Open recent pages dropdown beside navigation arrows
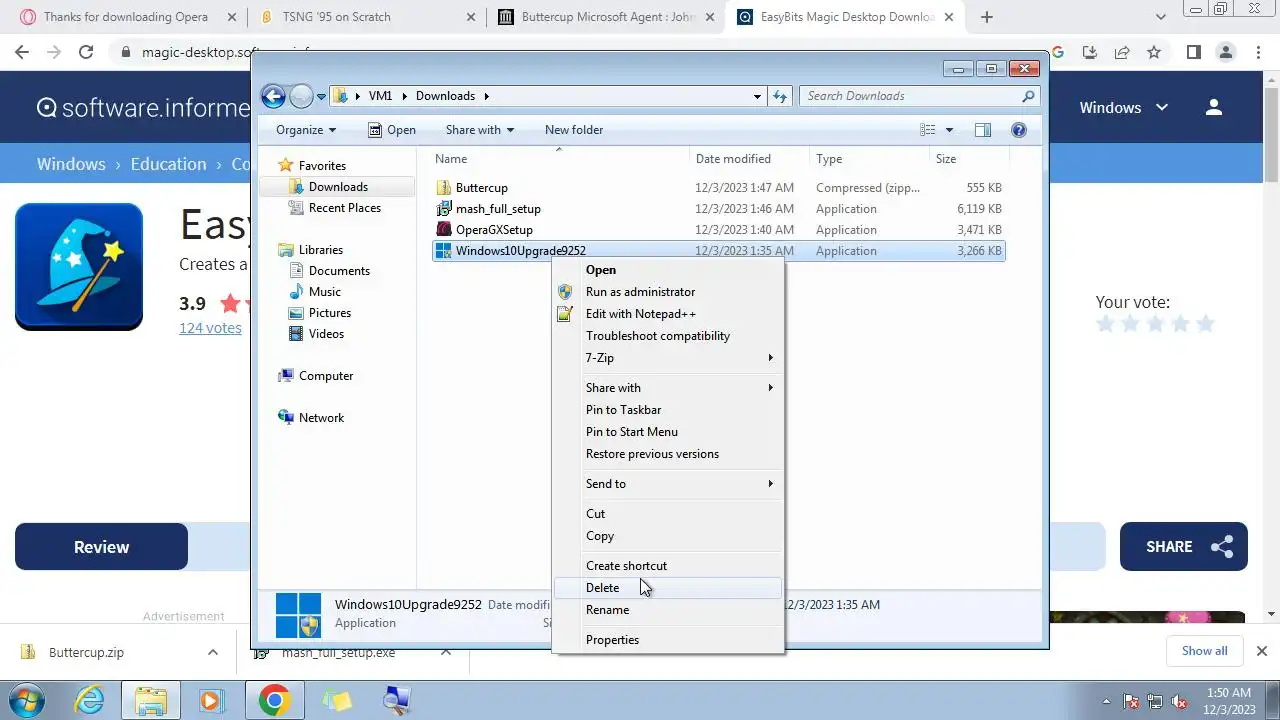The height and width of the screenshot is (720, 1280). [322, 97]
